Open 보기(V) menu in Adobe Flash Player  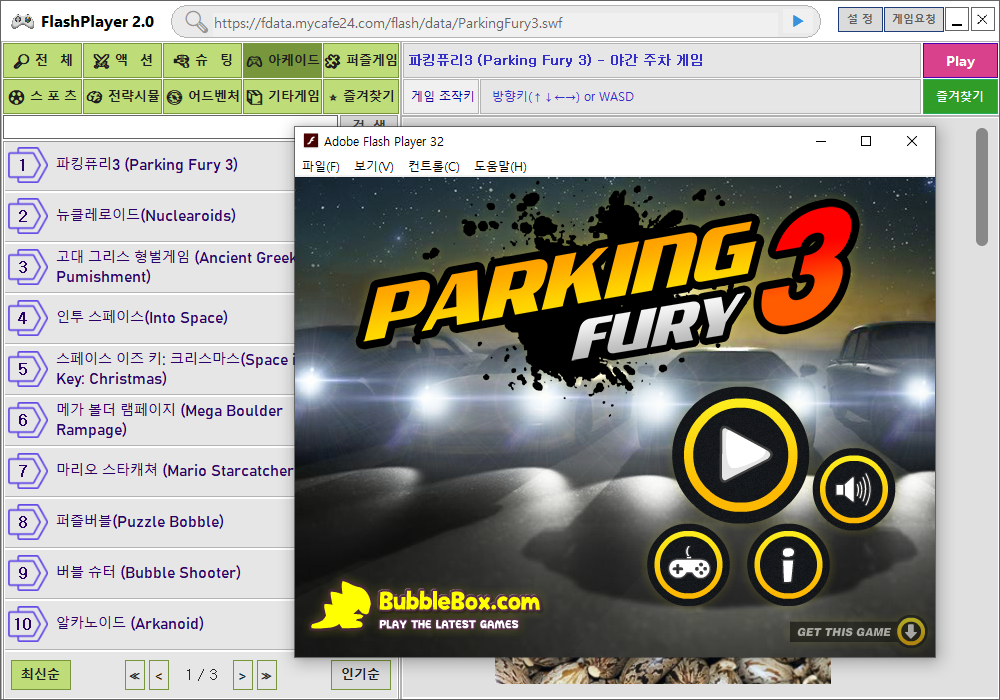374,166
